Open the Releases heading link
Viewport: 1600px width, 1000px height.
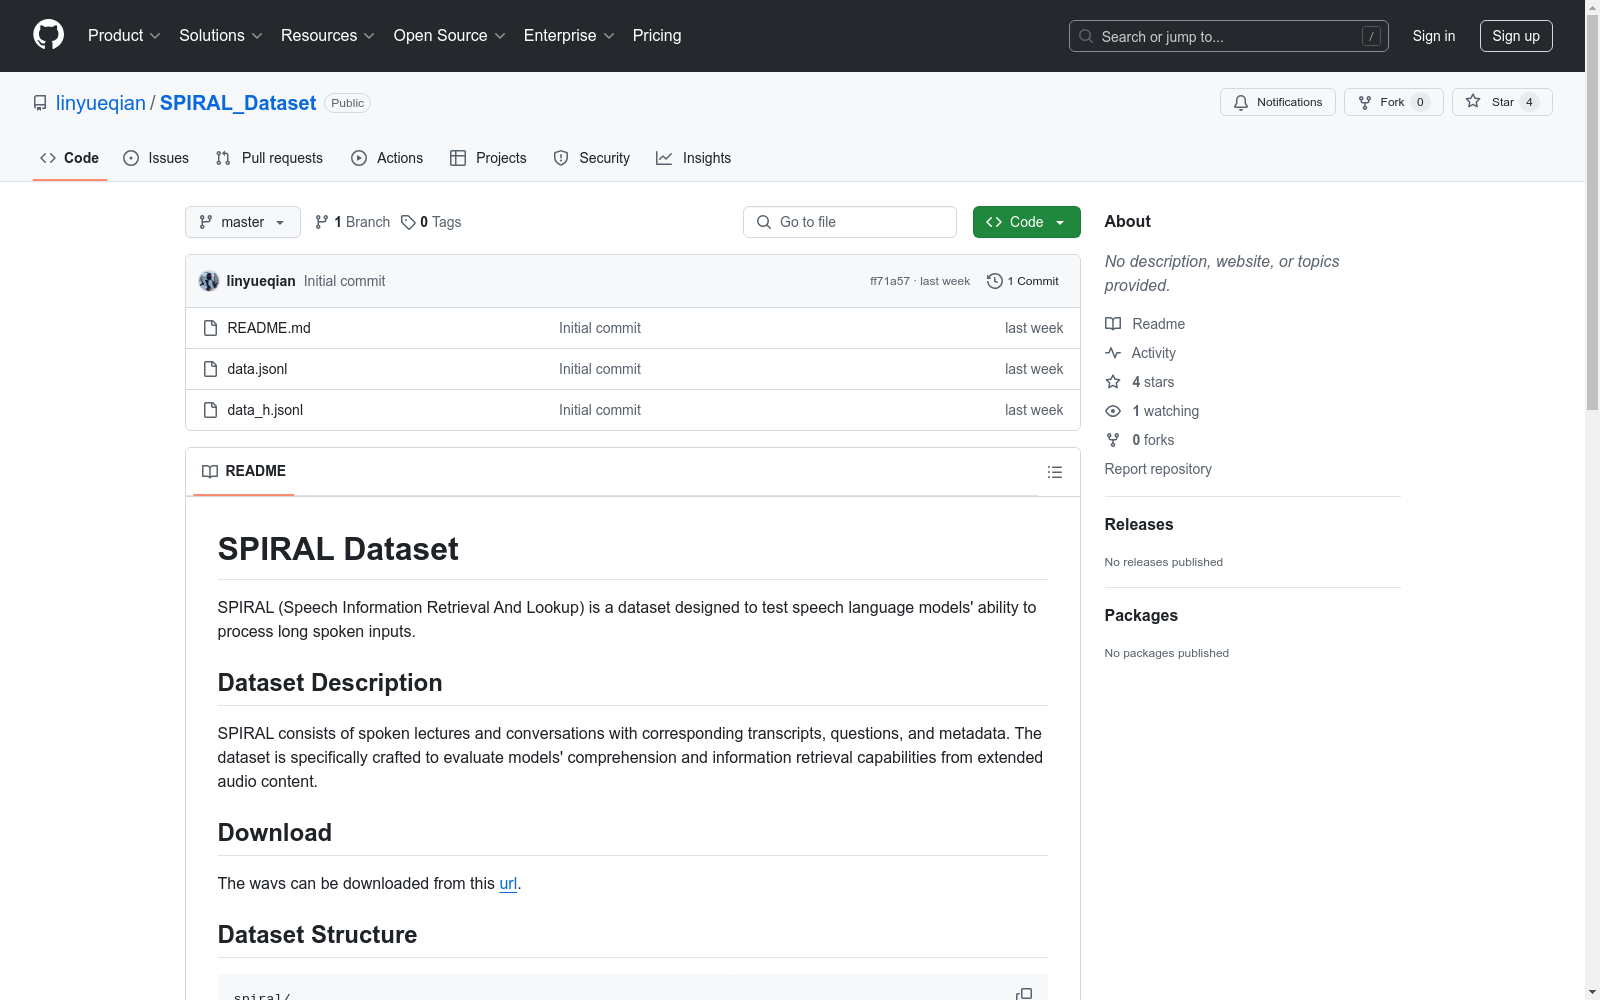click(1139, 524)
